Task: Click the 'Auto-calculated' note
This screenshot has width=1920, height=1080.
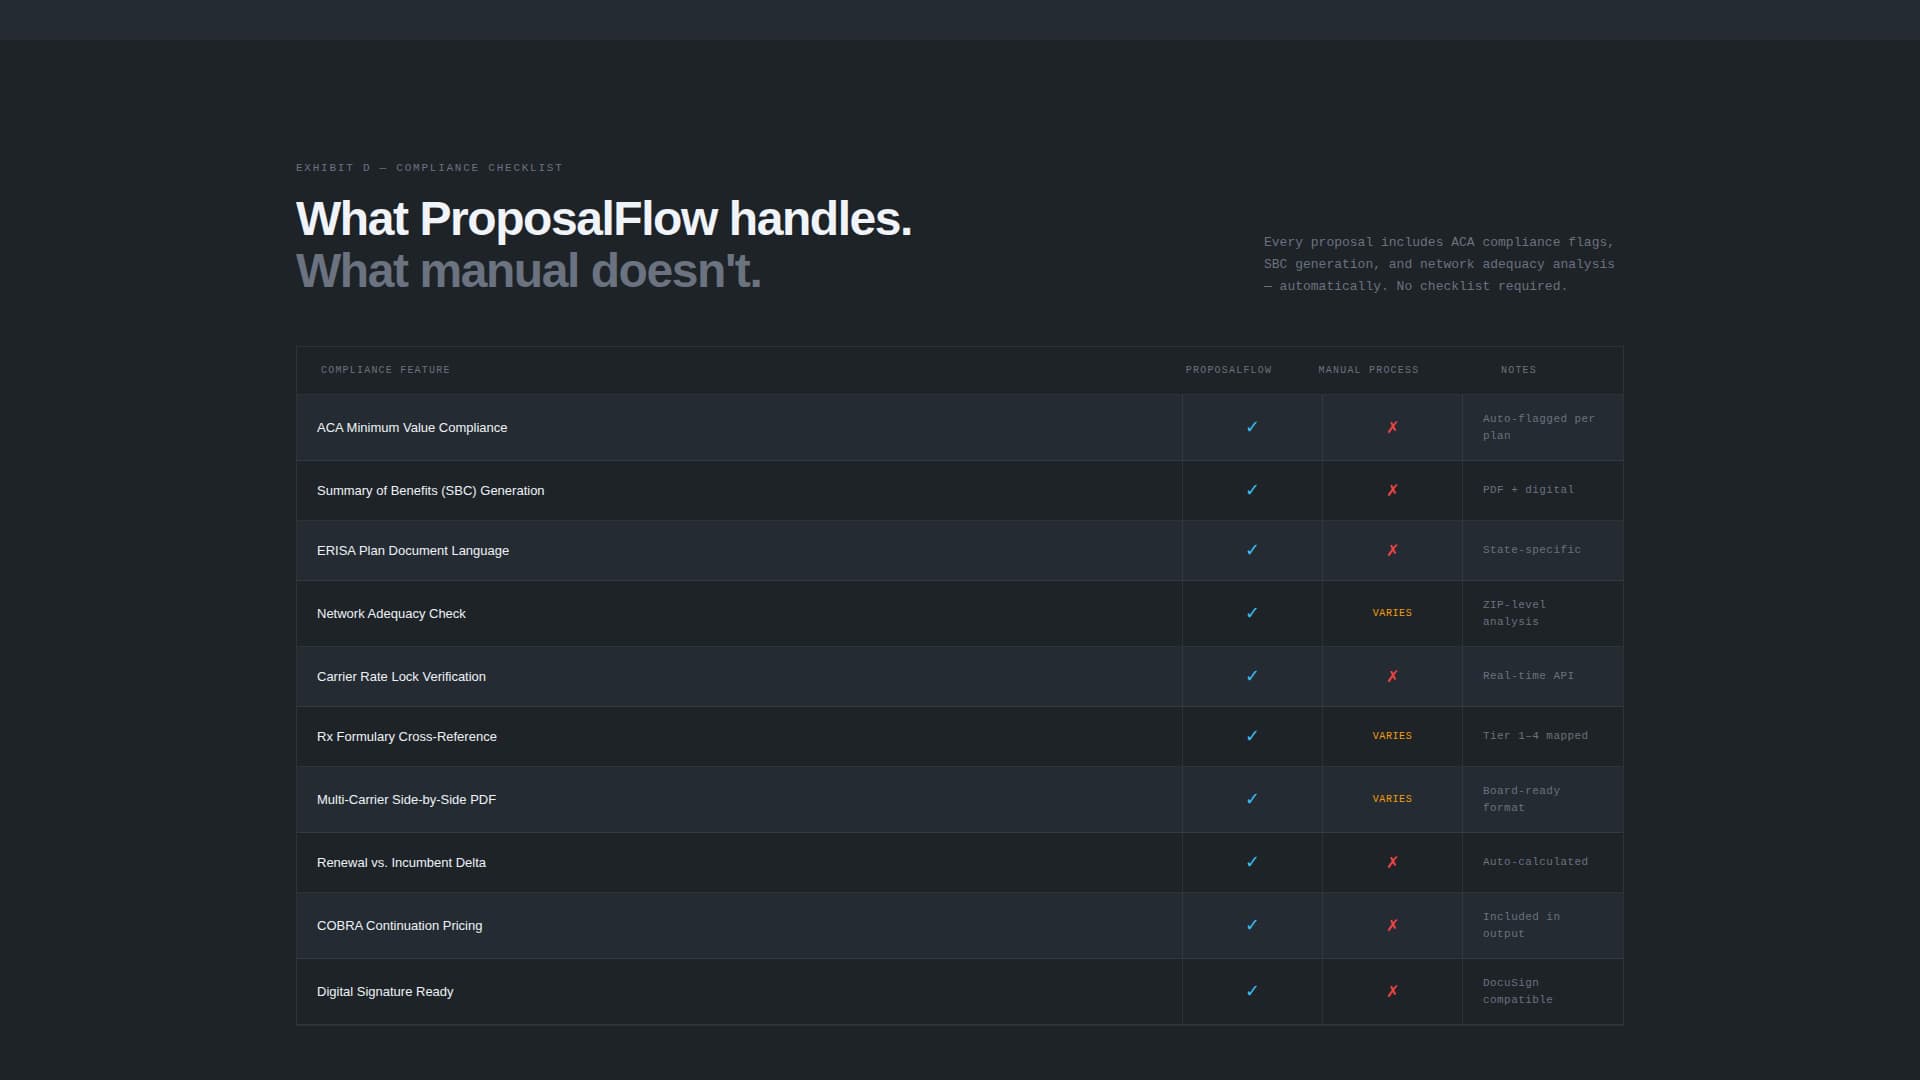Action: pos(1535,862)
